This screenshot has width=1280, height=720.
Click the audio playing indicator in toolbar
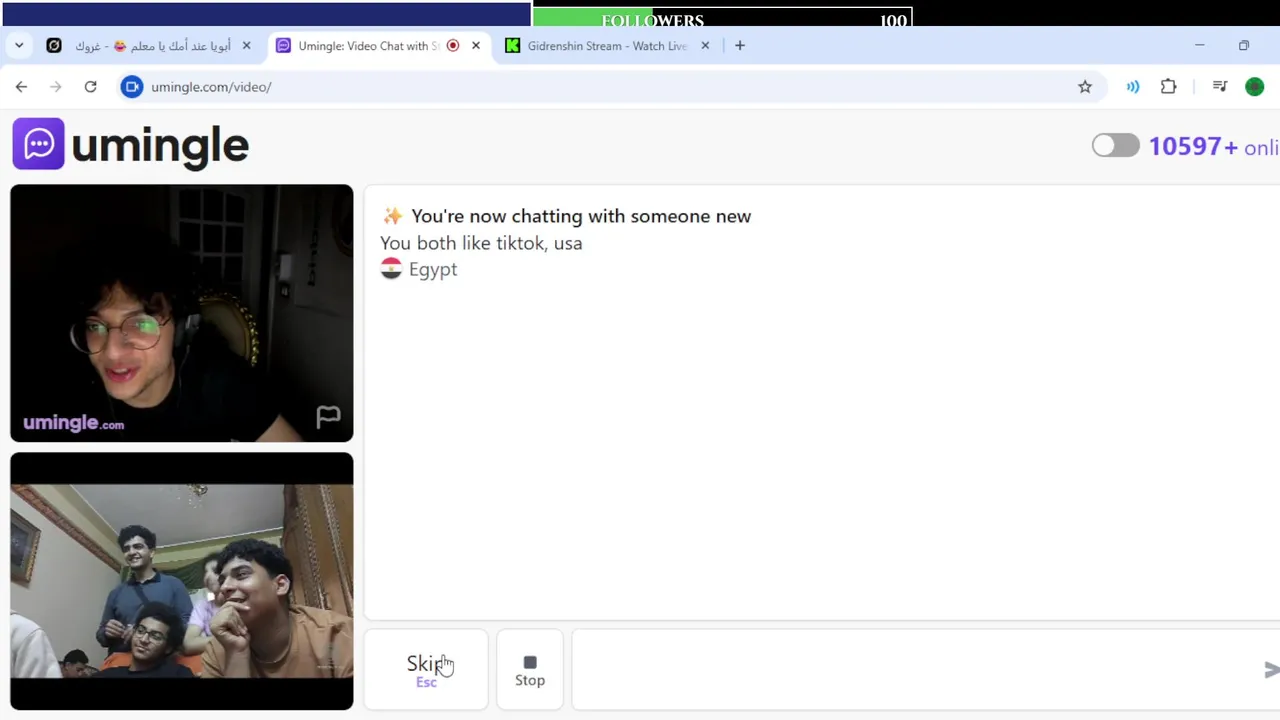pos(1133,87)
